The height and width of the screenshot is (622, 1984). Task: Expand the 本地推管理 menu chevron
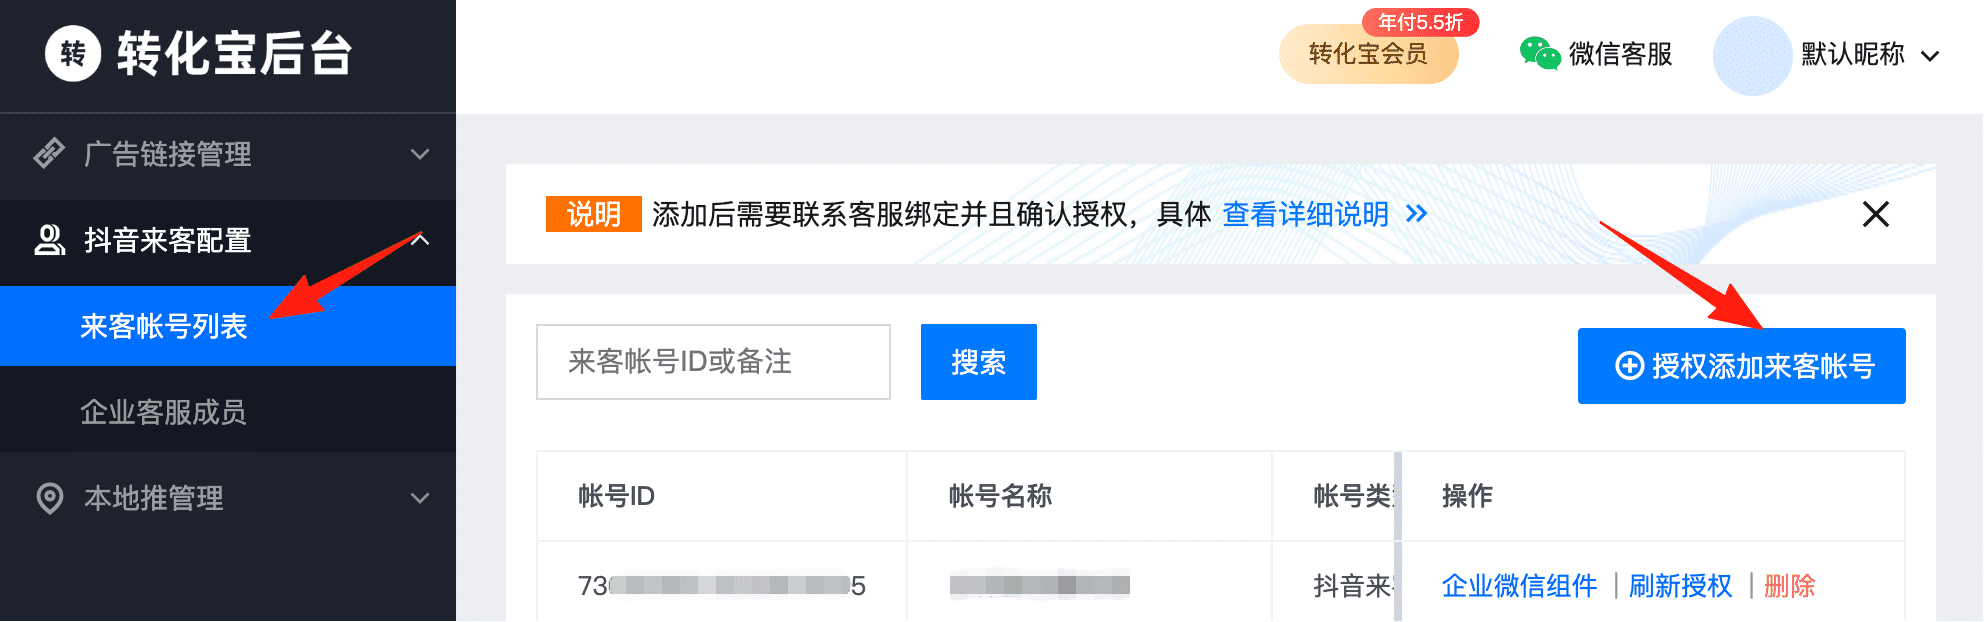[x=420, y=498]
